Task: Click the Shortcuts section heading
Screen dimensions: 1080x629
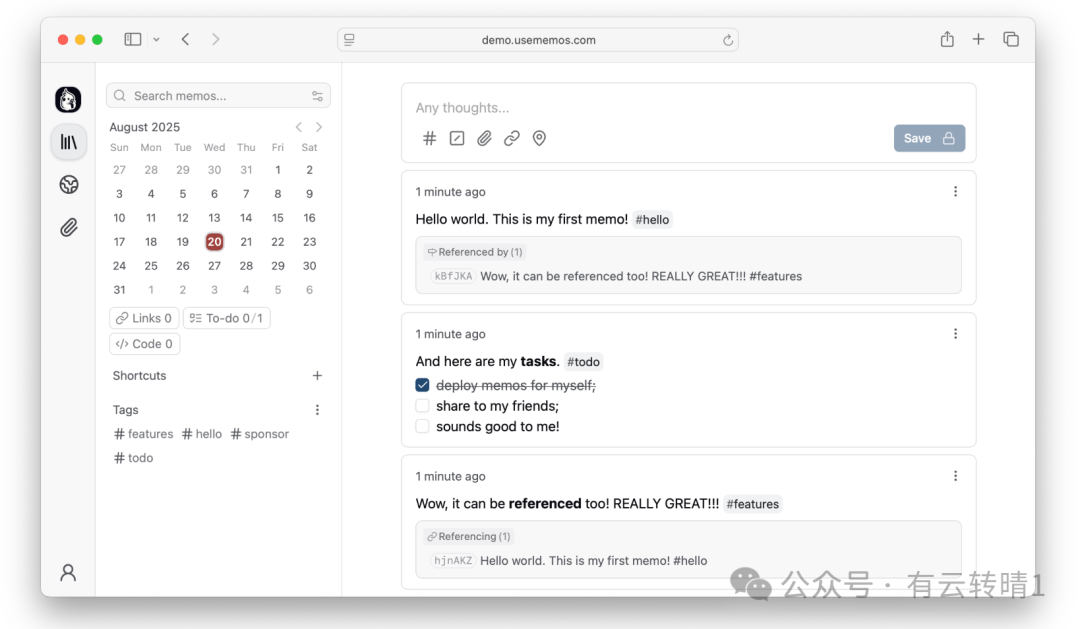Action: click(139, 375)
